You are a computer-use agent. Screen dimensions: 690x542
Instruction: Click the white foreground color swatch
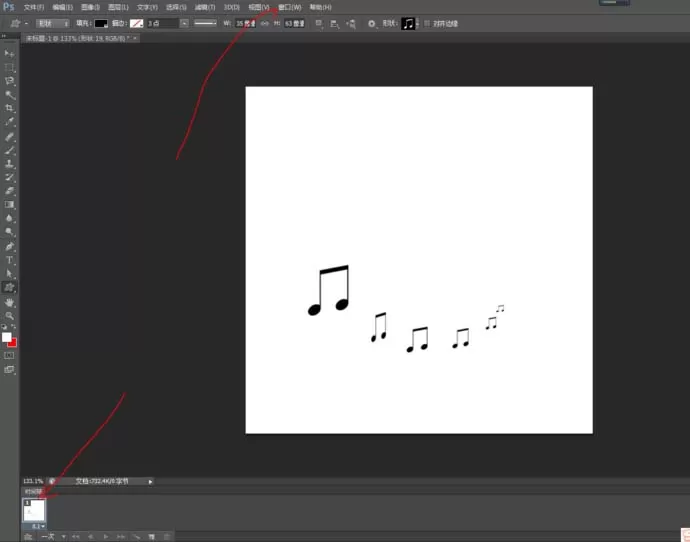point(6,337)
